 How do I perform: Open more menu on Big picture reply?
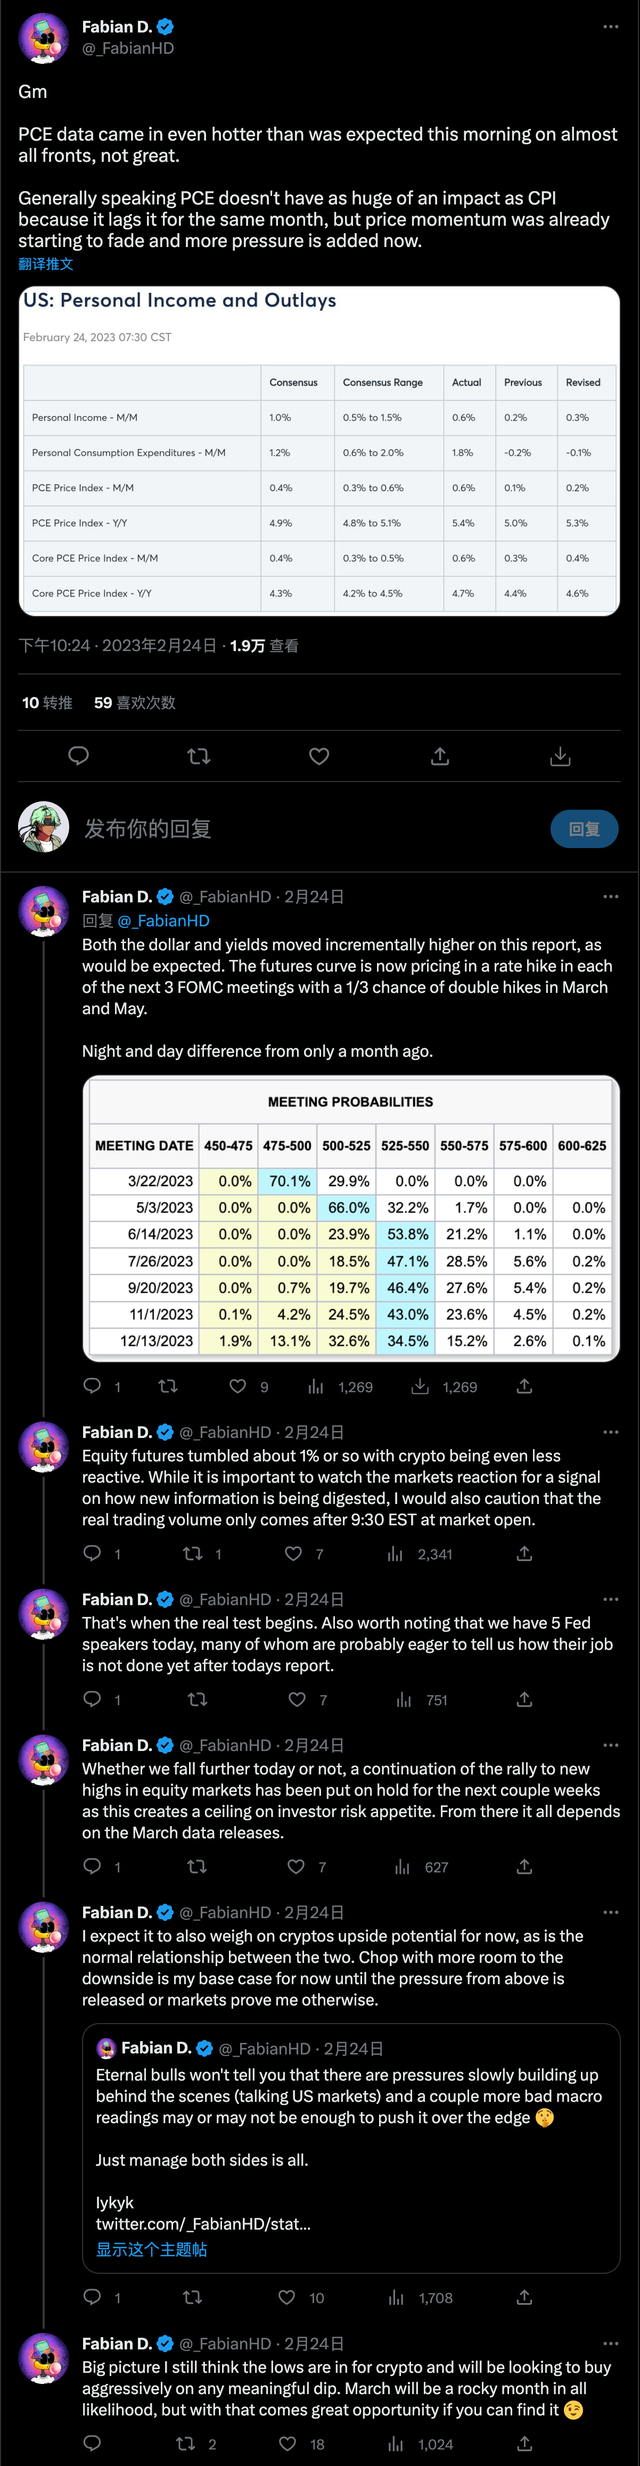tap(611, 2343)
